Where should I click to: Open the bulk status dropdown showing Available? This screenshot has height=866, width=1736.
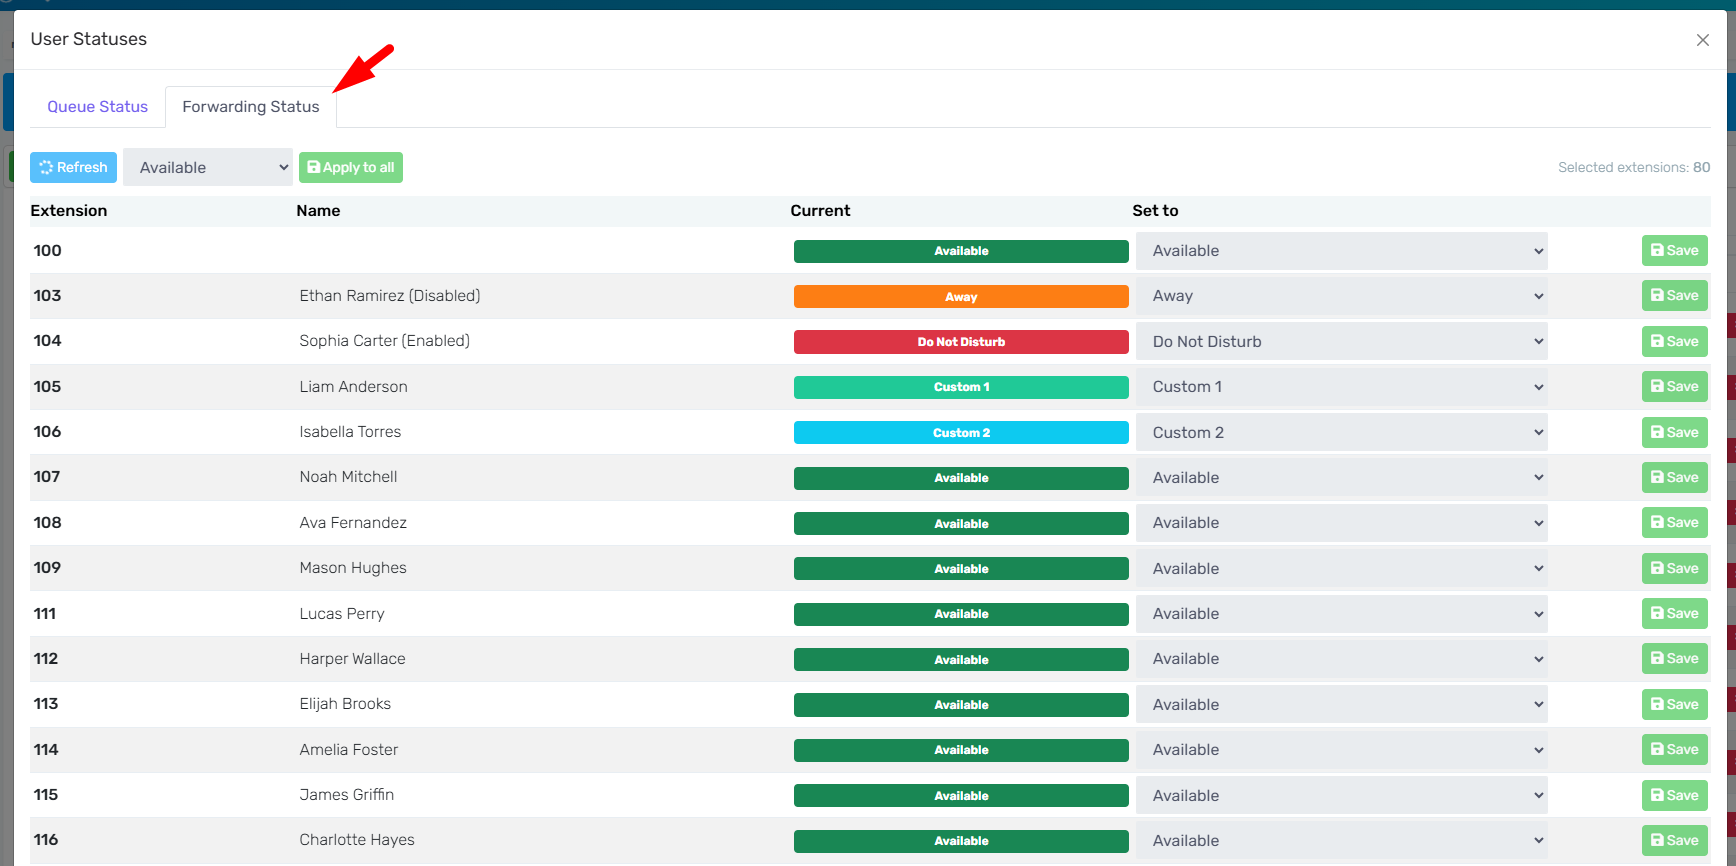208,167
